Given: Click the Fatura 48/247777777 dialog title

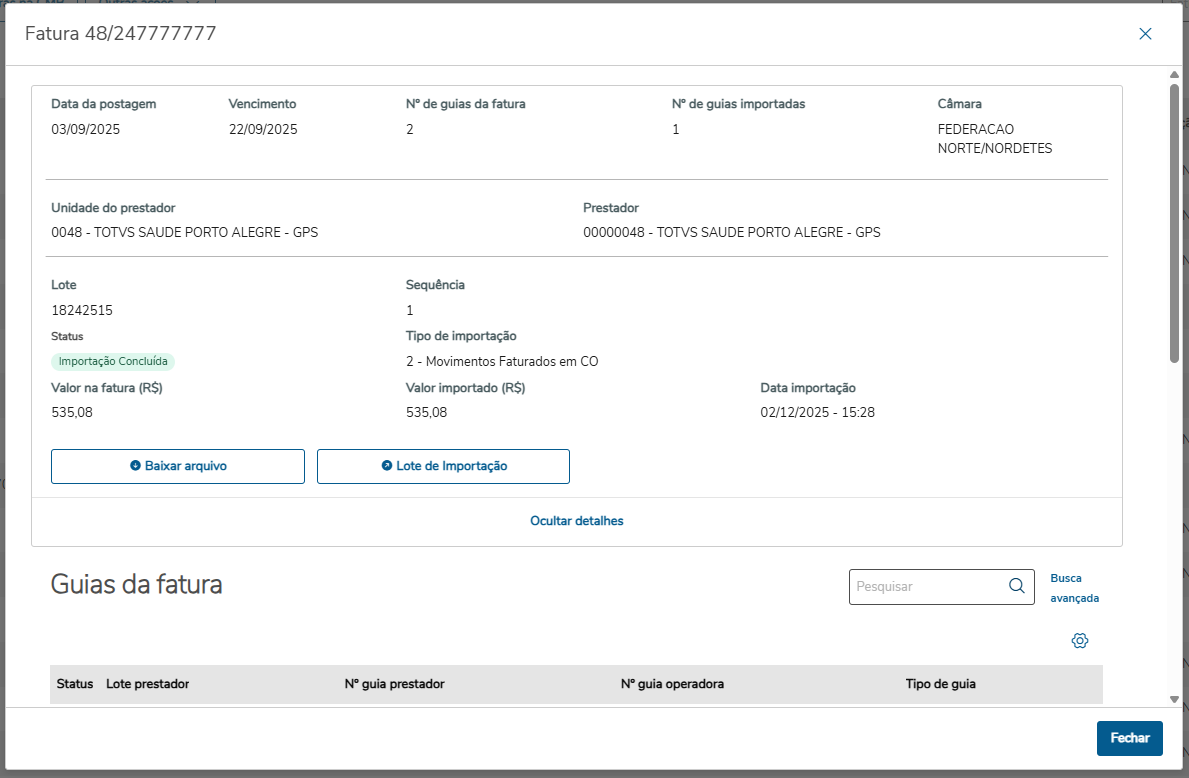Looking at the screenshot, I should click(120, 34).
